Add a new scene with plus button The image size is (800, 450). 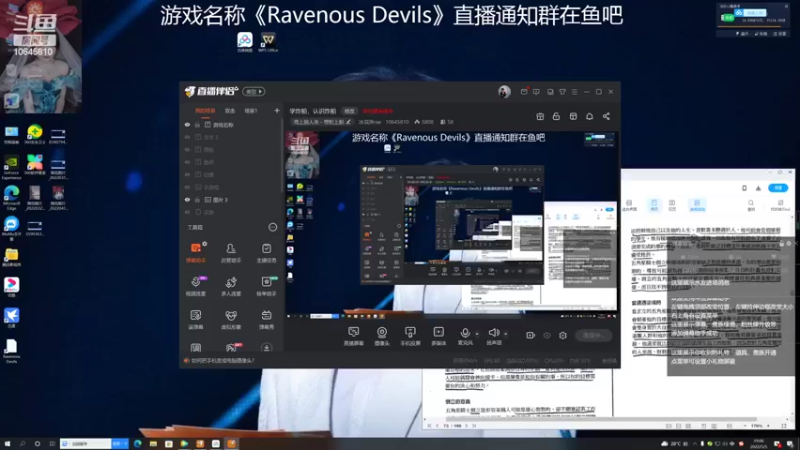click(x=277, y=111)
